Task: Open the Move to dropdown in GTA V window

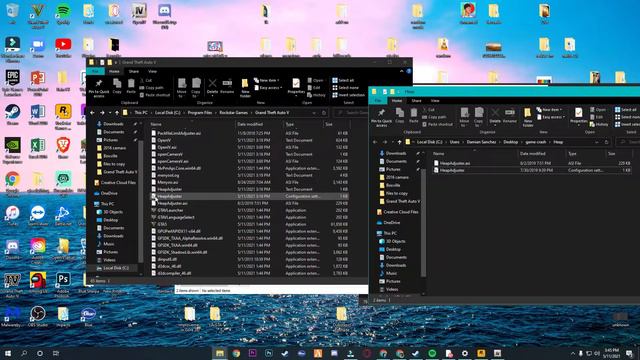Action: point(182,88)
